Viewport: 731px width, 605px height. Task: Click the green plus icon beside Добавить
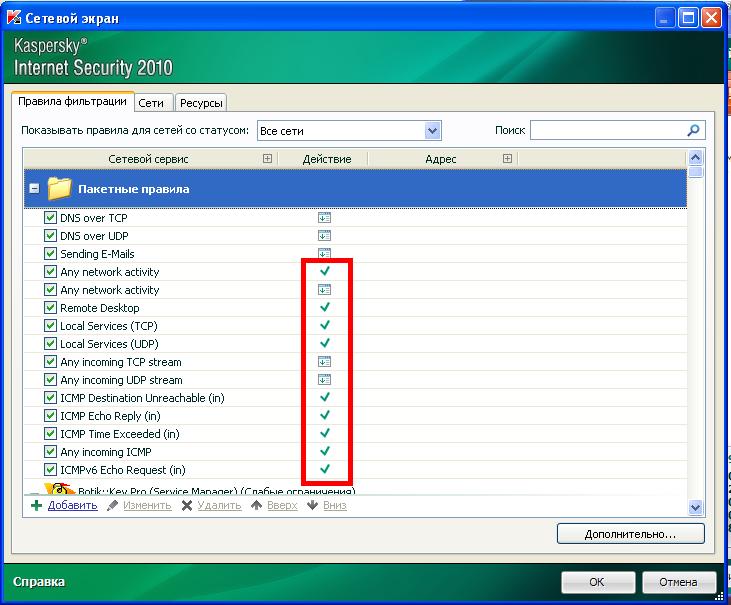tap(36, 505)
